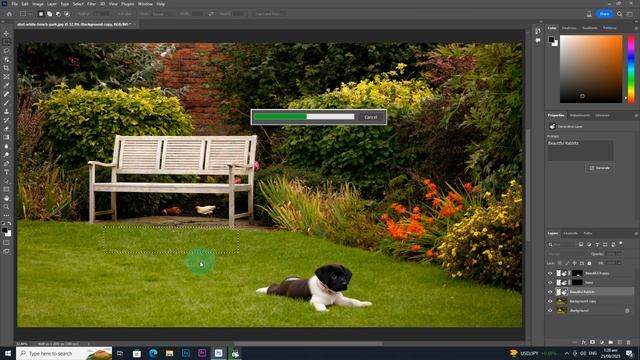Viewport: 640px width, 360px height.
Task: Click the Windows taskbar search box
Action: pyautogui.click(x=64, y=353)
